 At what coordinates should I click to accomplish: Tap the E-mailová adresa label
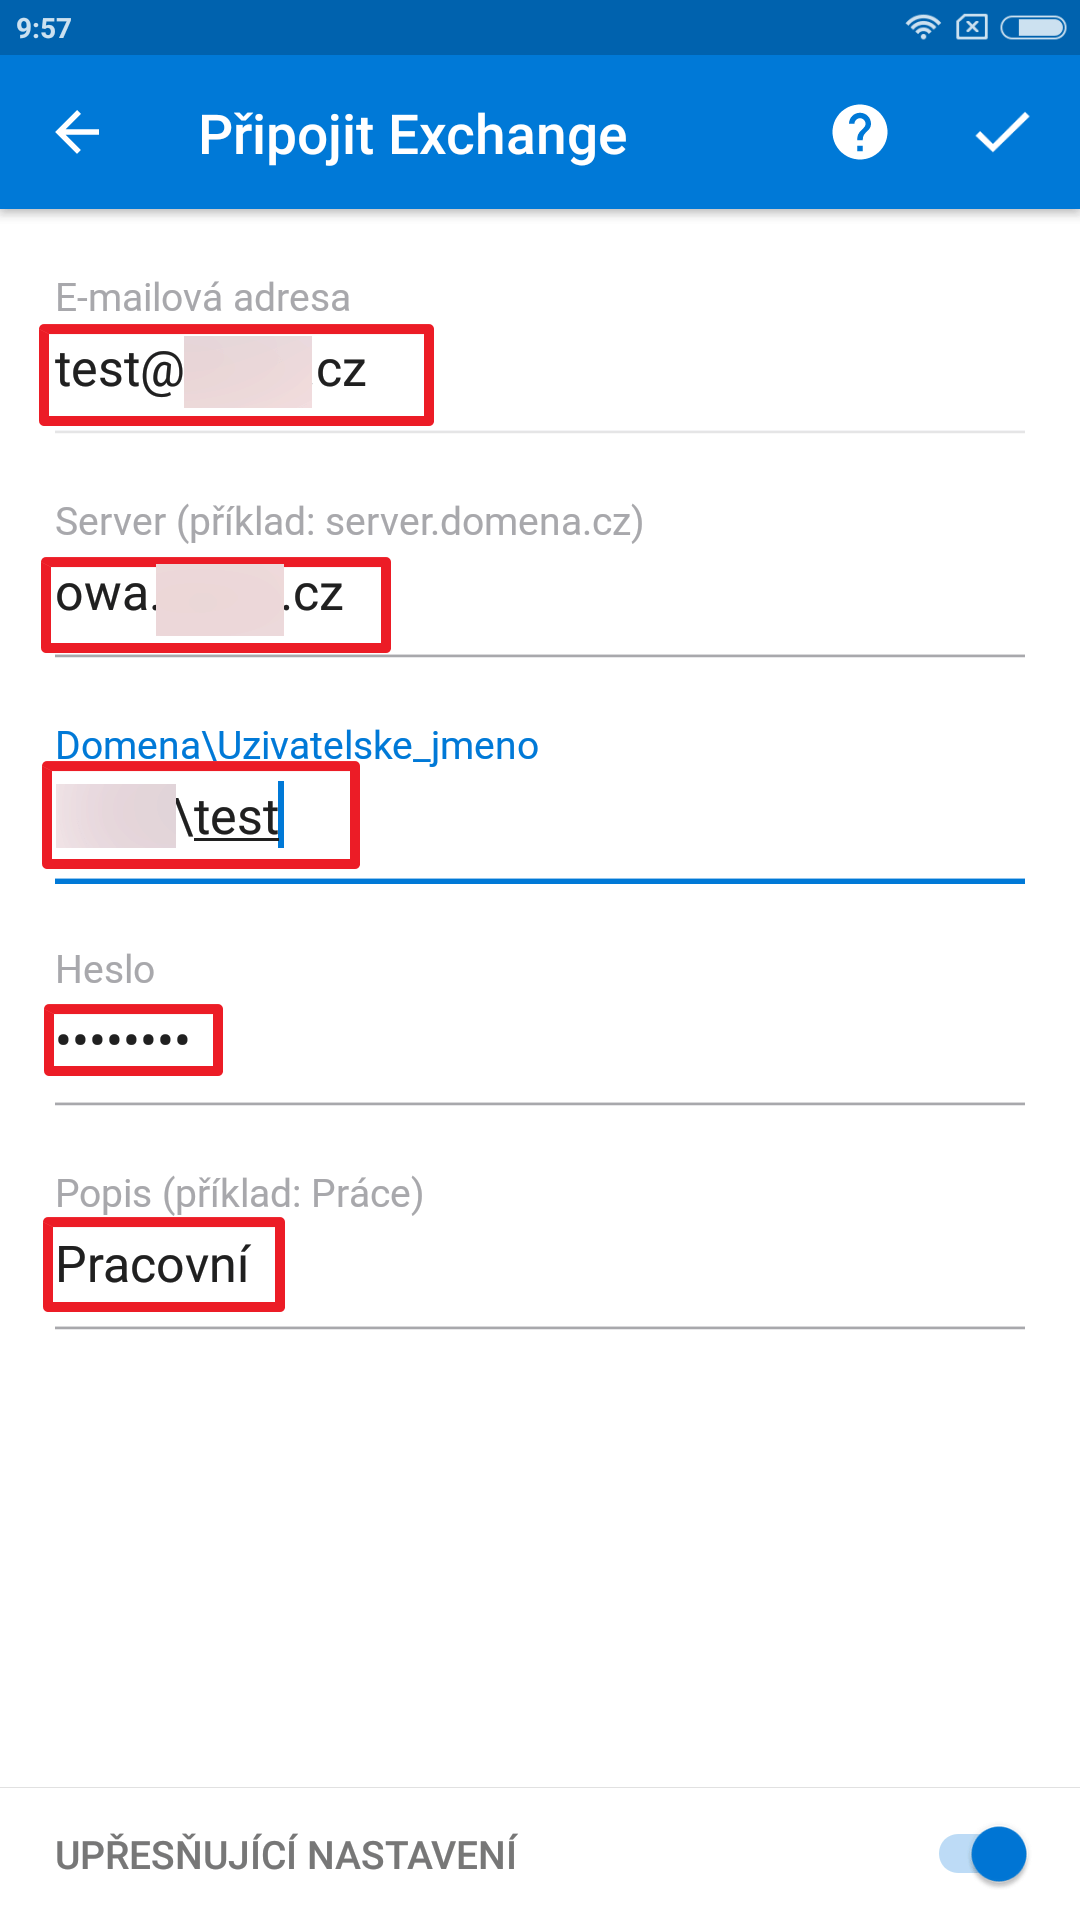(203, 297)
